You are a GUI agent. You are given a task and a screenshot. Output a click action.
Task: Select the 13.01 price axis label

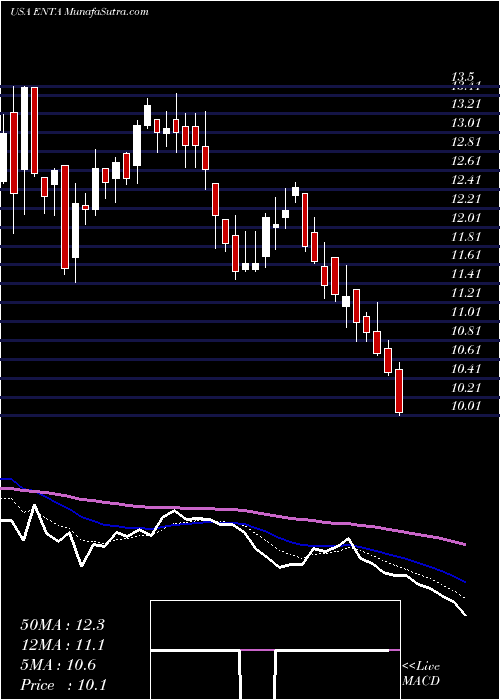pyautogui.click(x=467, y=123)
